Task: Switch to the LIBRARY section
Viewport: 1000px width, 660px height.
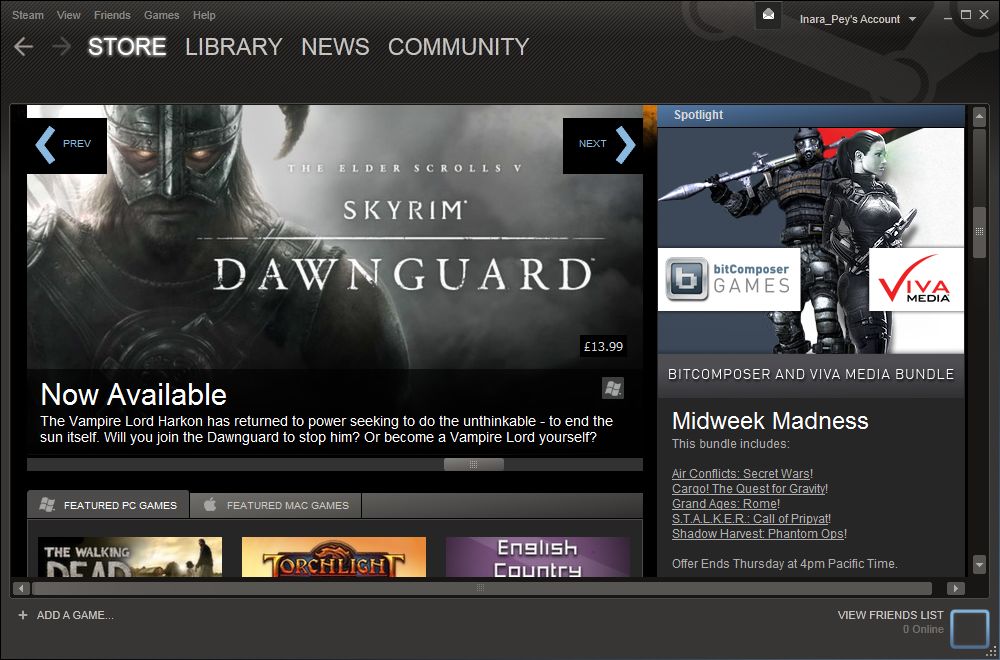Action: coord(233,47)
